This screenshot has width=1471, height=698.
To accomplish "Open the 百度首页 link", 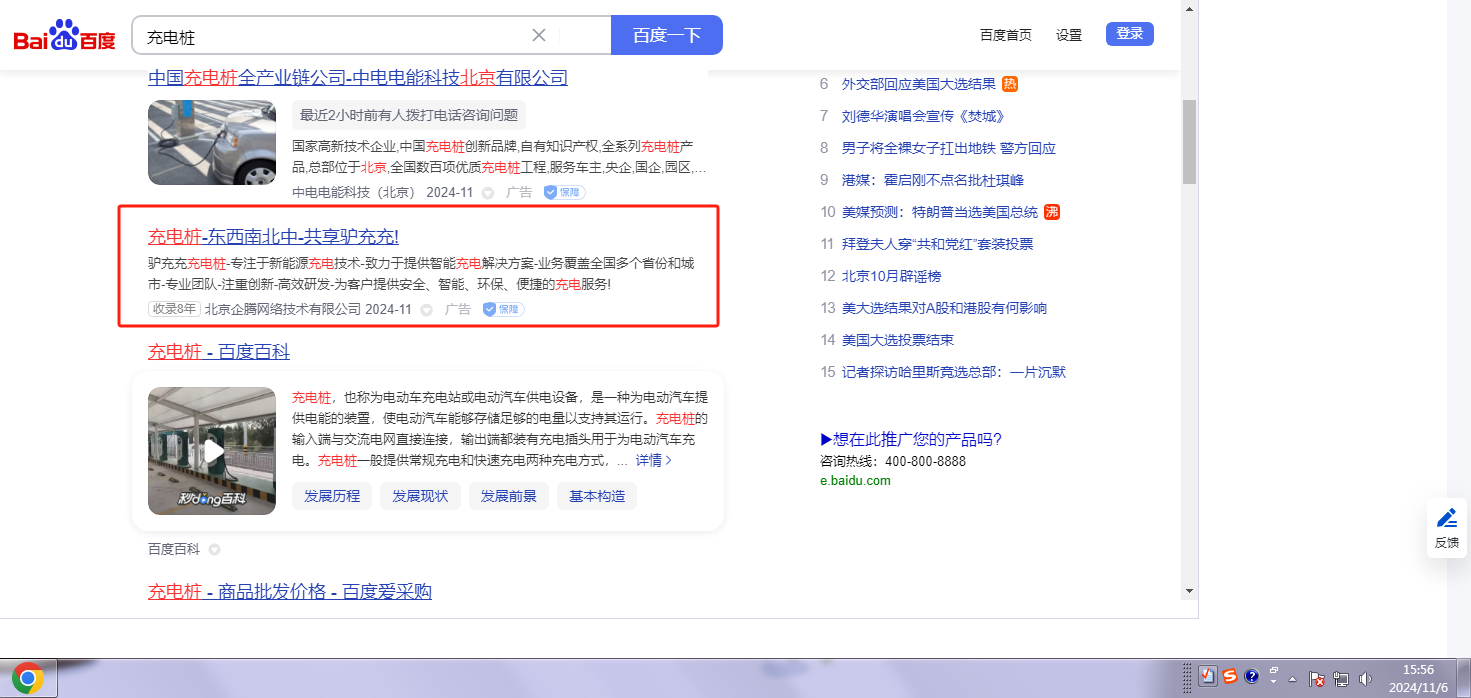I will (1006, 35).
